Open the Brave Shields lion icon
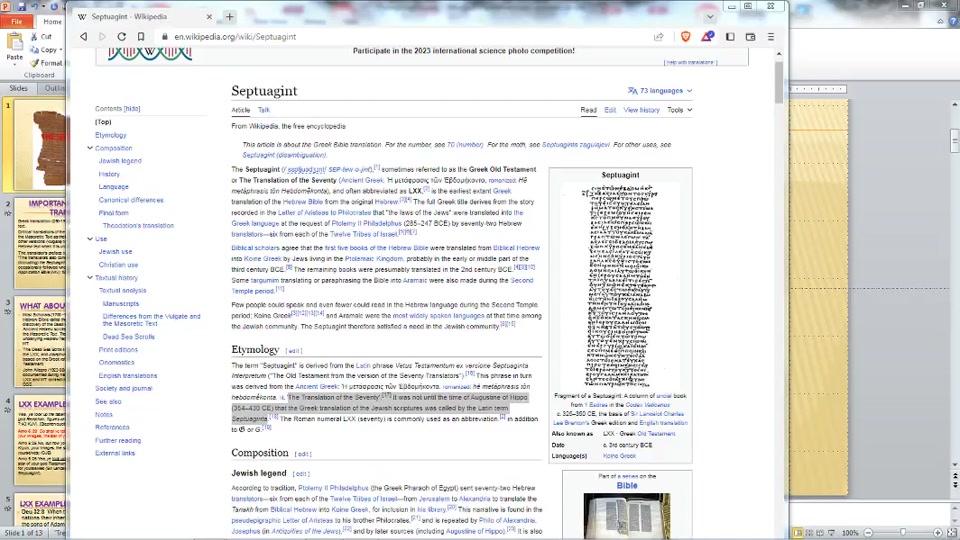This screenshot has width=960, height=540. click(685, 37)
